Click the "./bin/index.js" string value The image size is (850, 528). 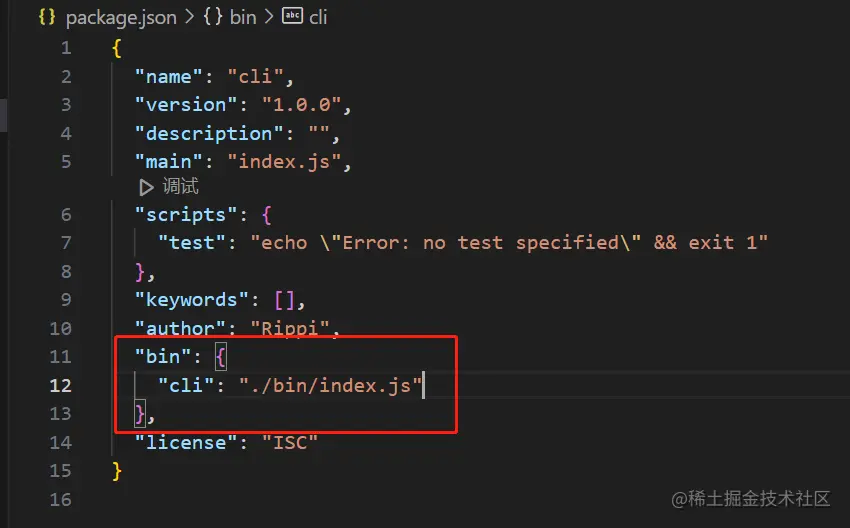click(331, 385)
